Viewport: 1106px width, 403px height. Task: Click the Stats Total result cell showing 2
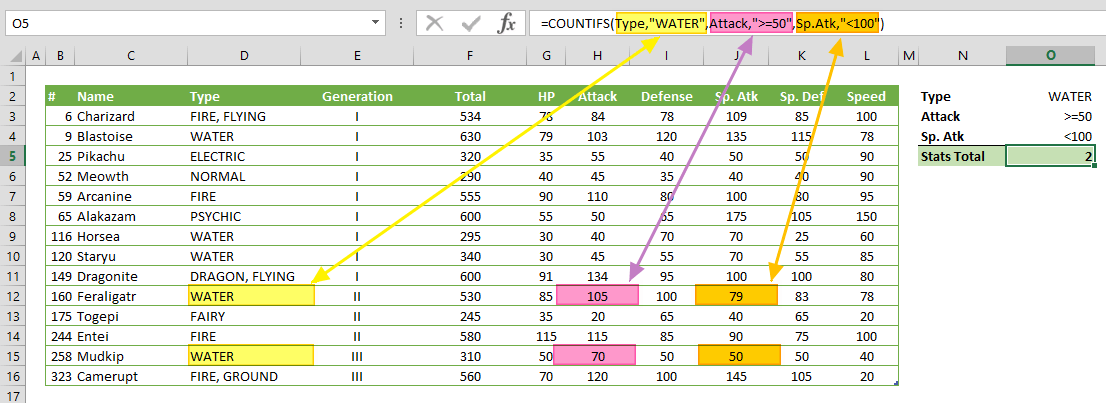(x=1051, y=156)
